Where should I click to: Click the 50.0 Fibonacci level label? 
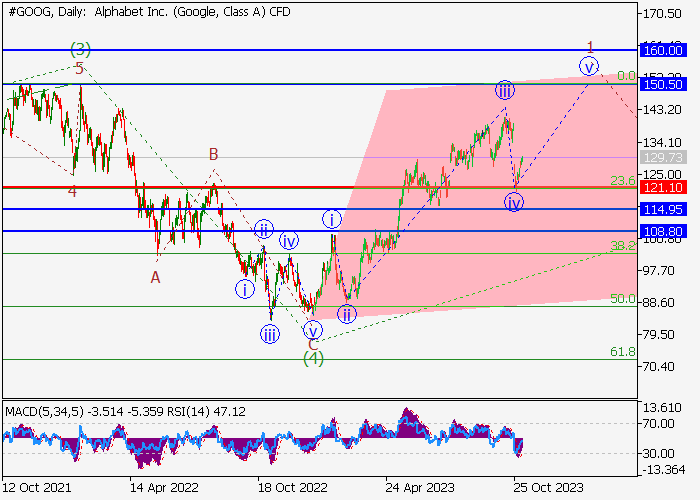click(623, 299)
